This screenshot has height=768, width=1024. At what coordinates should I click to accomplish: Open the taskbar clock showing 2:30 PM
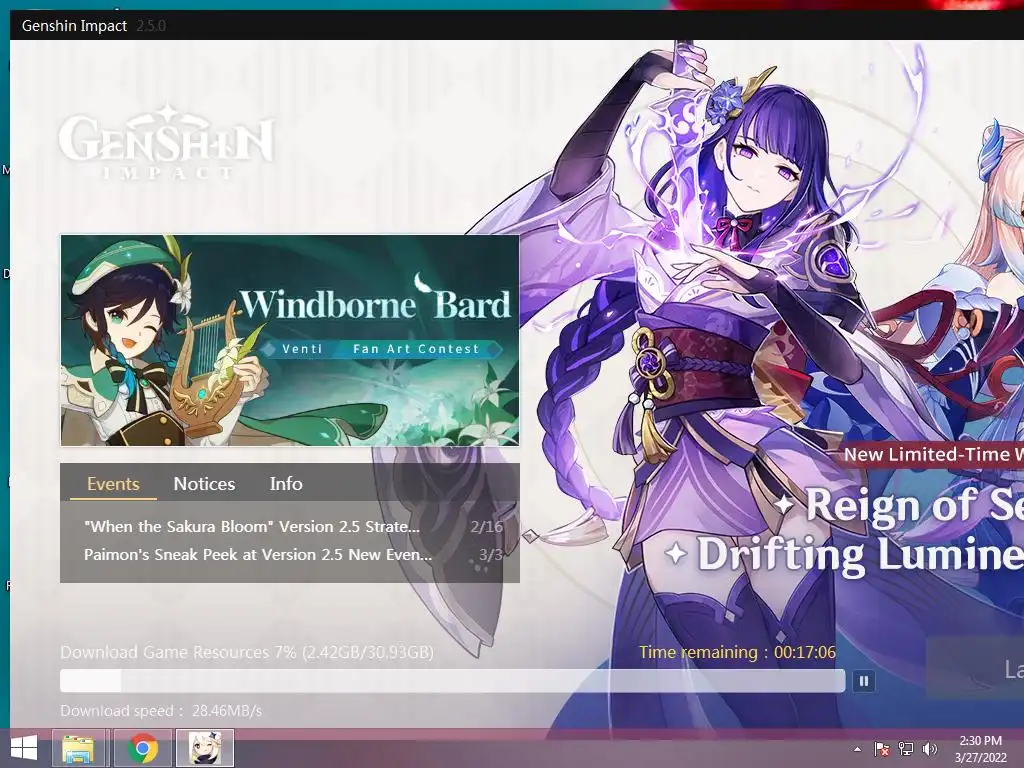tap(980, 741)
